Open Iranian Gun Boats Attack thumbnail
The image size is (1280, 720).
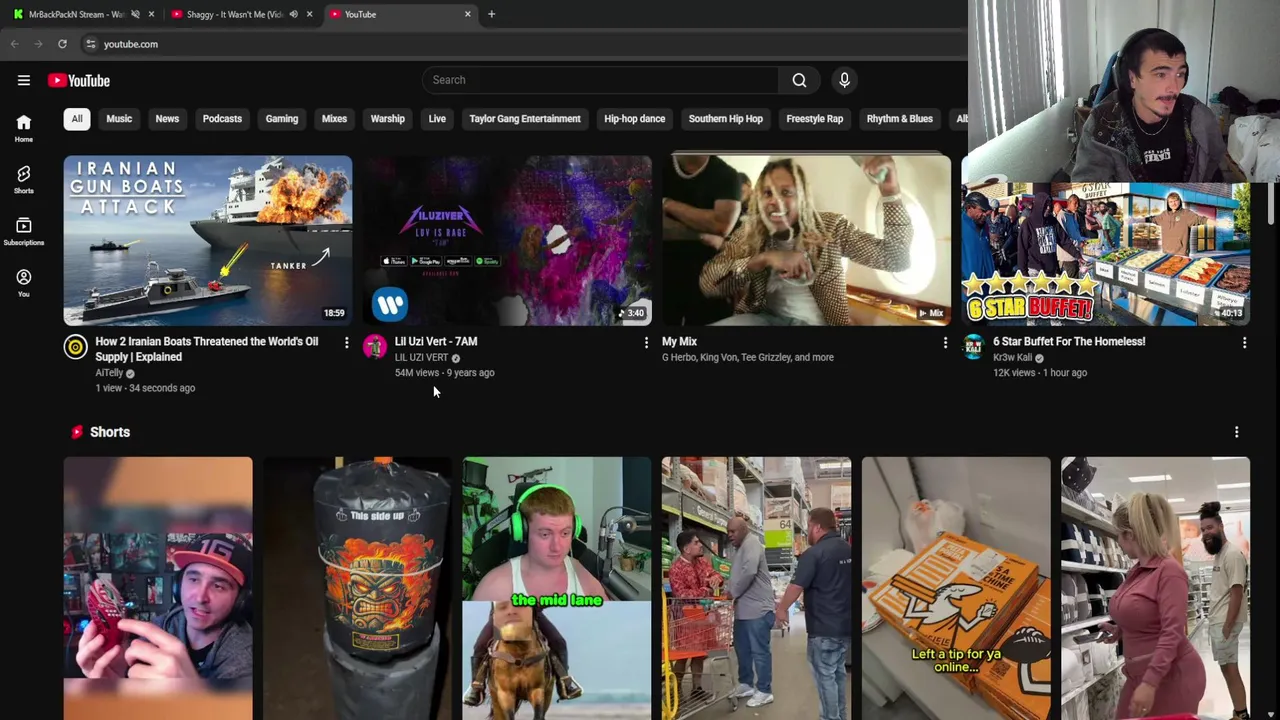click(208, 240)
